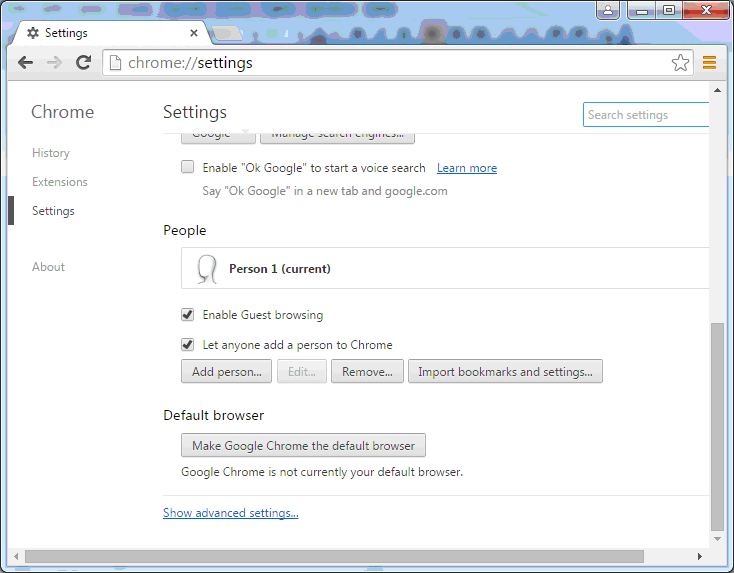The width and height of the screenshot is (734, 573).
Task: Click the horizontal scrollbar thumb
Action: pyautogui.click(x=334, y=557)
